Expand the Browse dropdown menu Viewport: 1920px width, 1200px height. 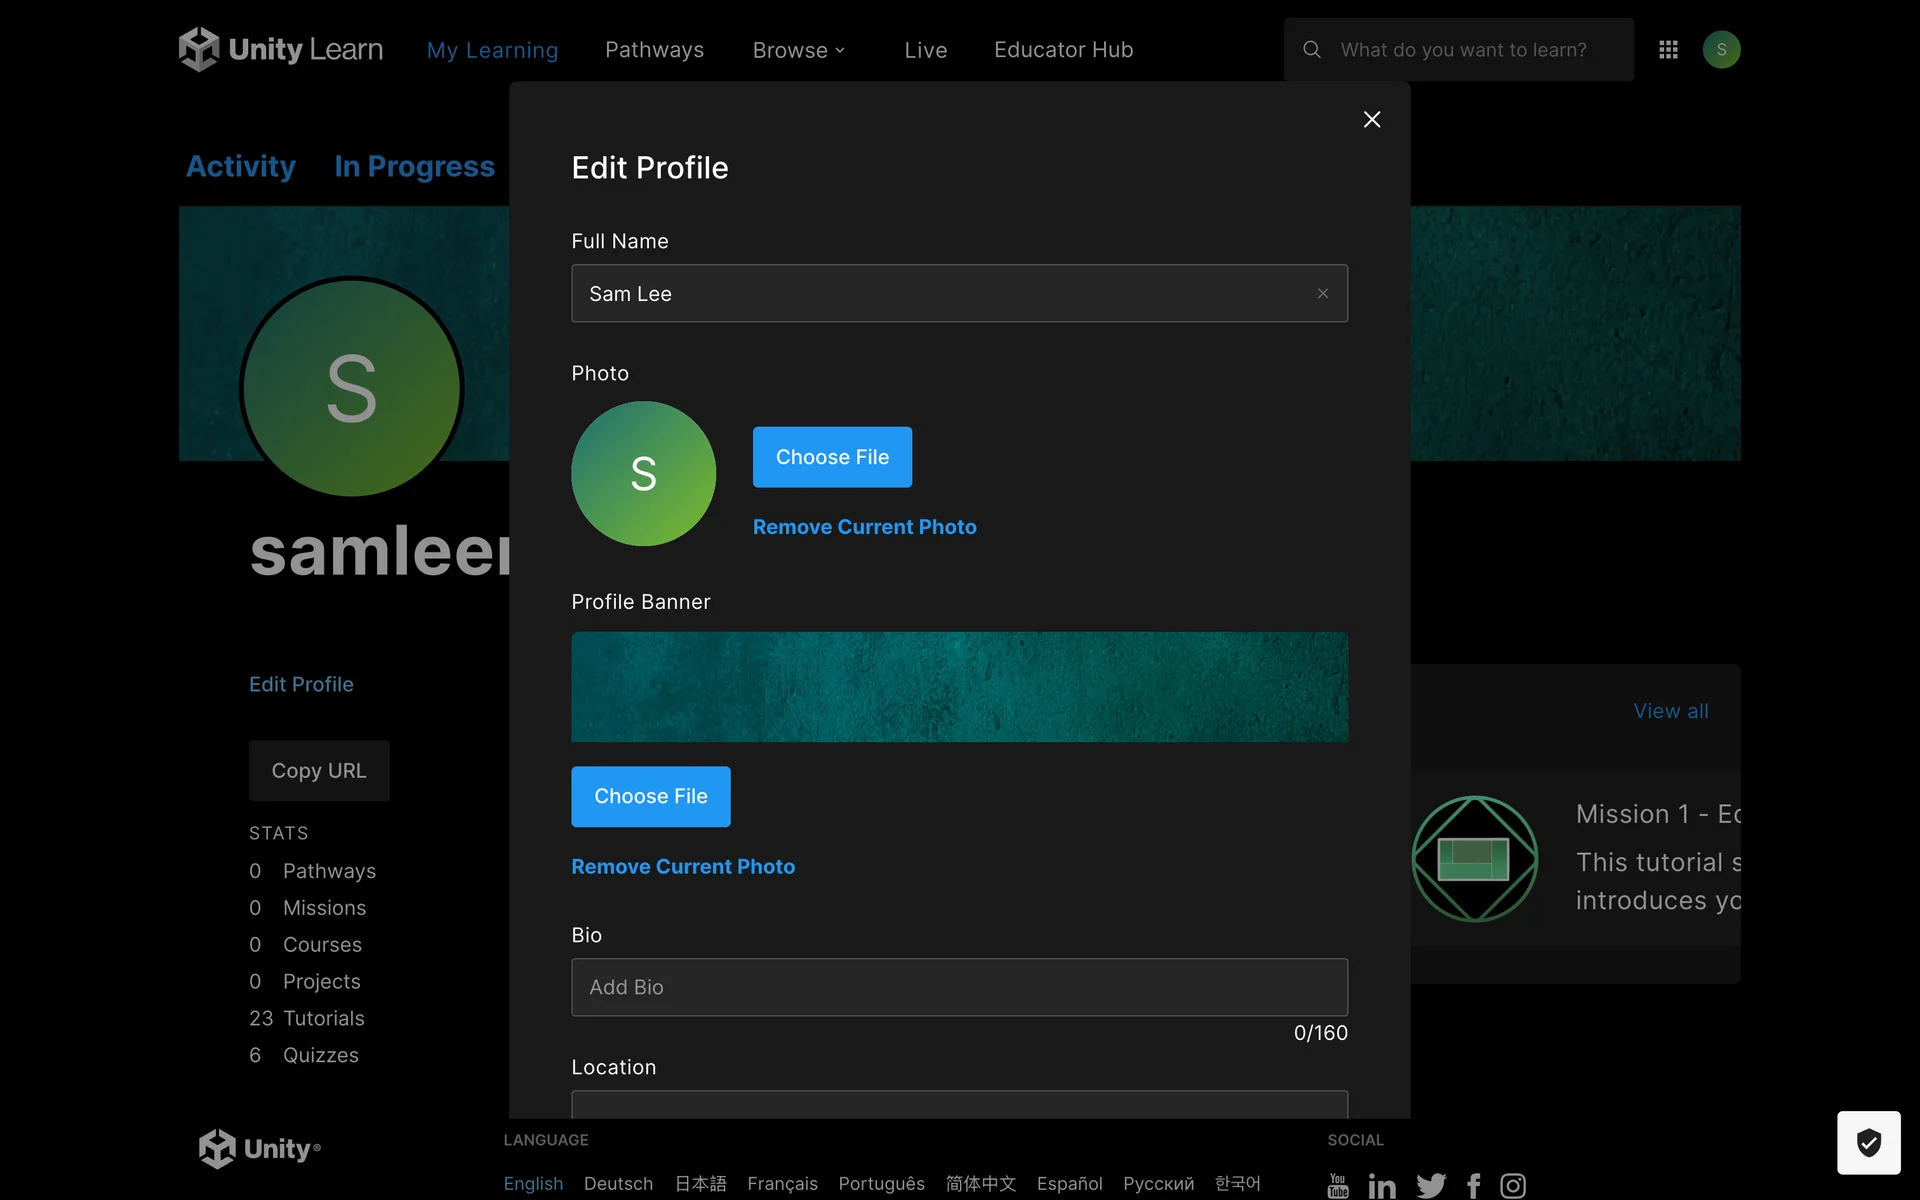[x=799, y=50]
